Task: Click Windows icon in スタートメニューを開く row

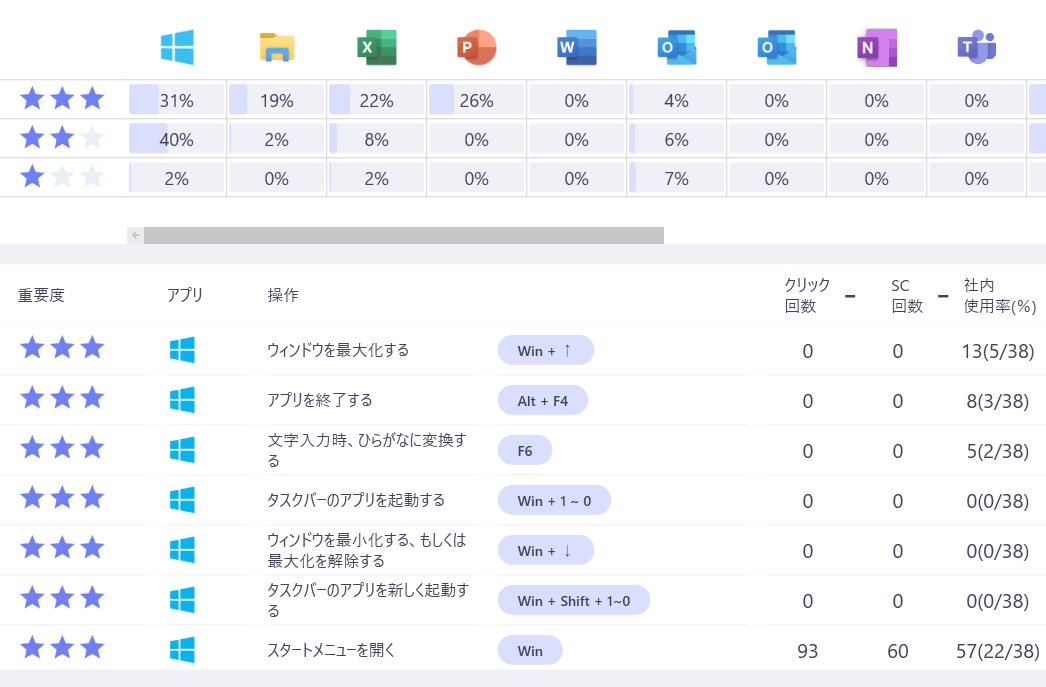Action: click(182, 650)
